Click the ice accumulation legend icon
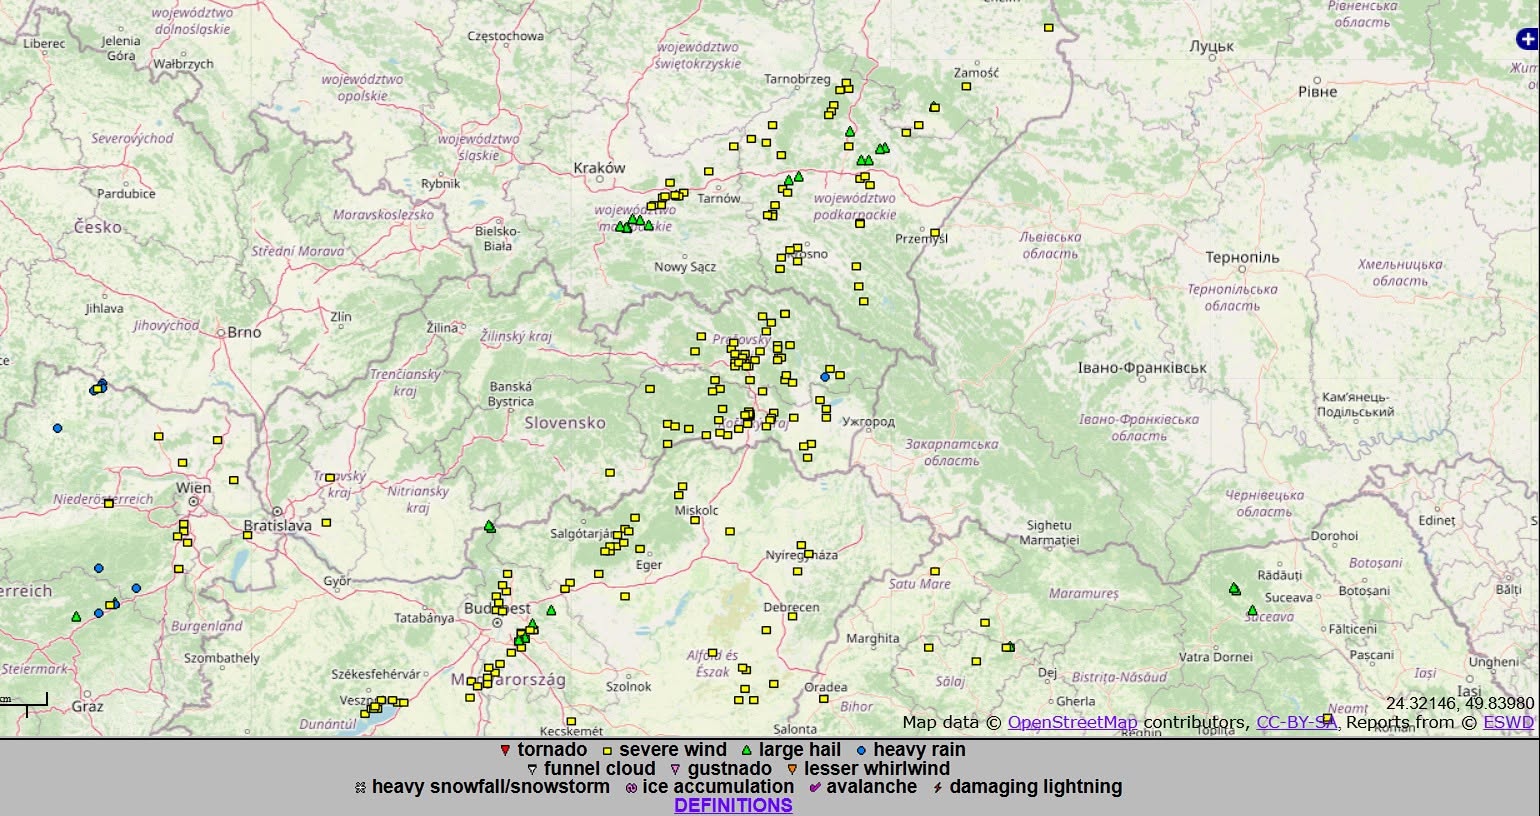The height and width of the screenshot is (816, 1540). (631, 788)
